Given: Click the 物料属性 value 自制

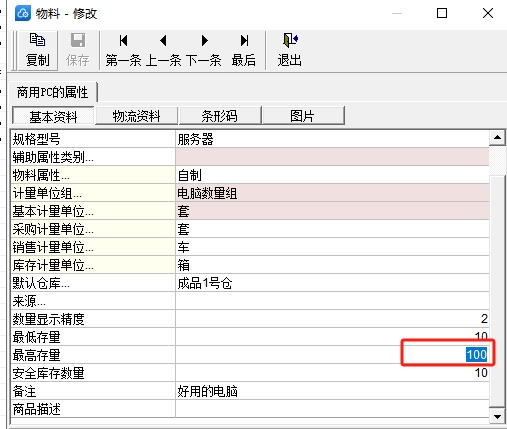Looking at the screenshot, I should (x=332, y=175).
